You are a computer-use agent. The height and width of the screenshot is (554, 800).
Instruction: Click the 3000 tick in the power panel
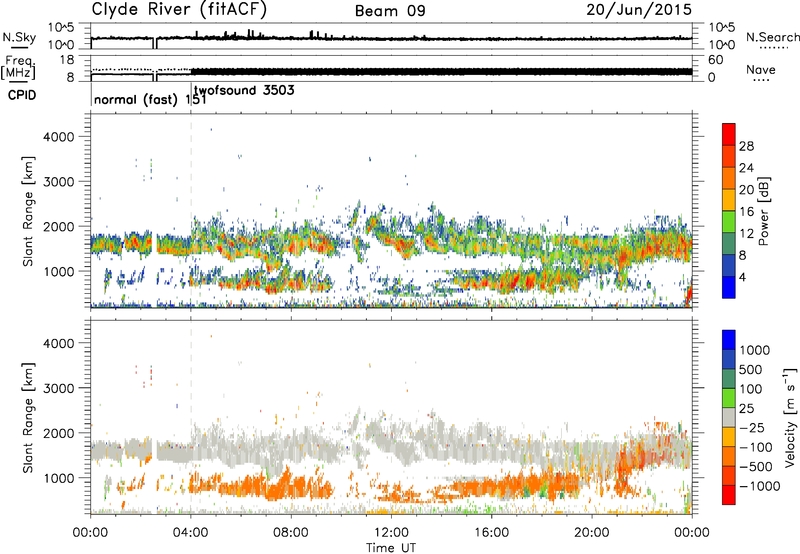click(x=59, y=182)
